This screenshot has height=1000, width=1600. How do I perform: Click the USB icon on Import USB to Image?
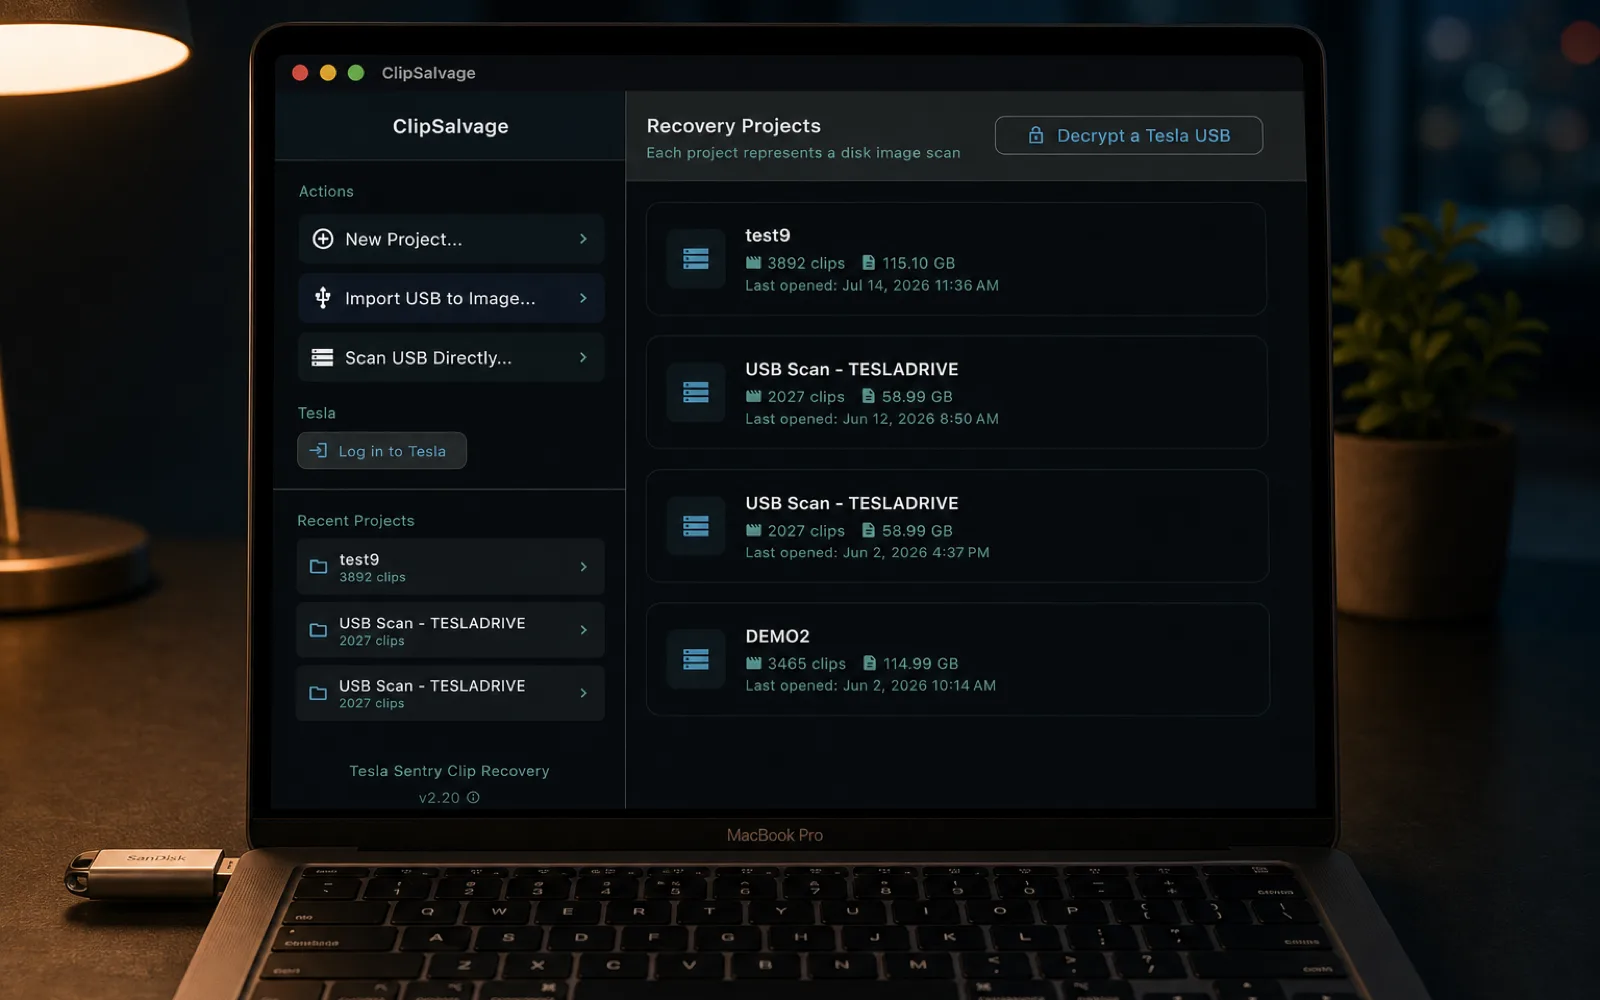tap(323, 298)
